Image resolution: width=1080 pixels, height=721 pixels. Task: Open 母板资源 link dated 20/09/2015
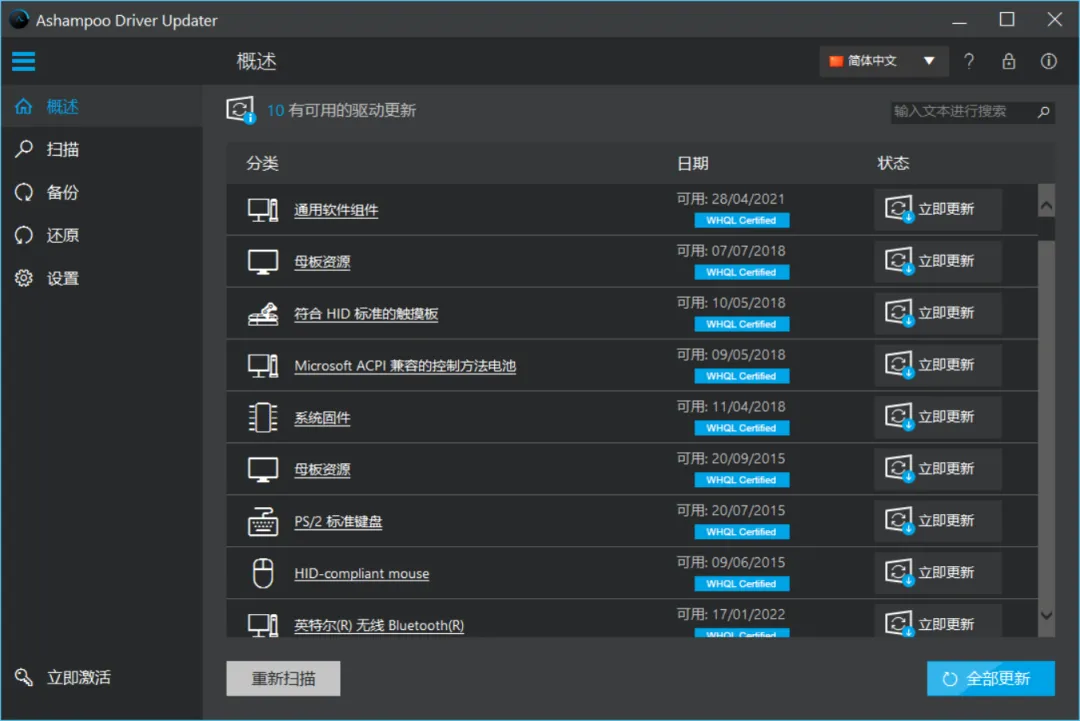(322, 470)
